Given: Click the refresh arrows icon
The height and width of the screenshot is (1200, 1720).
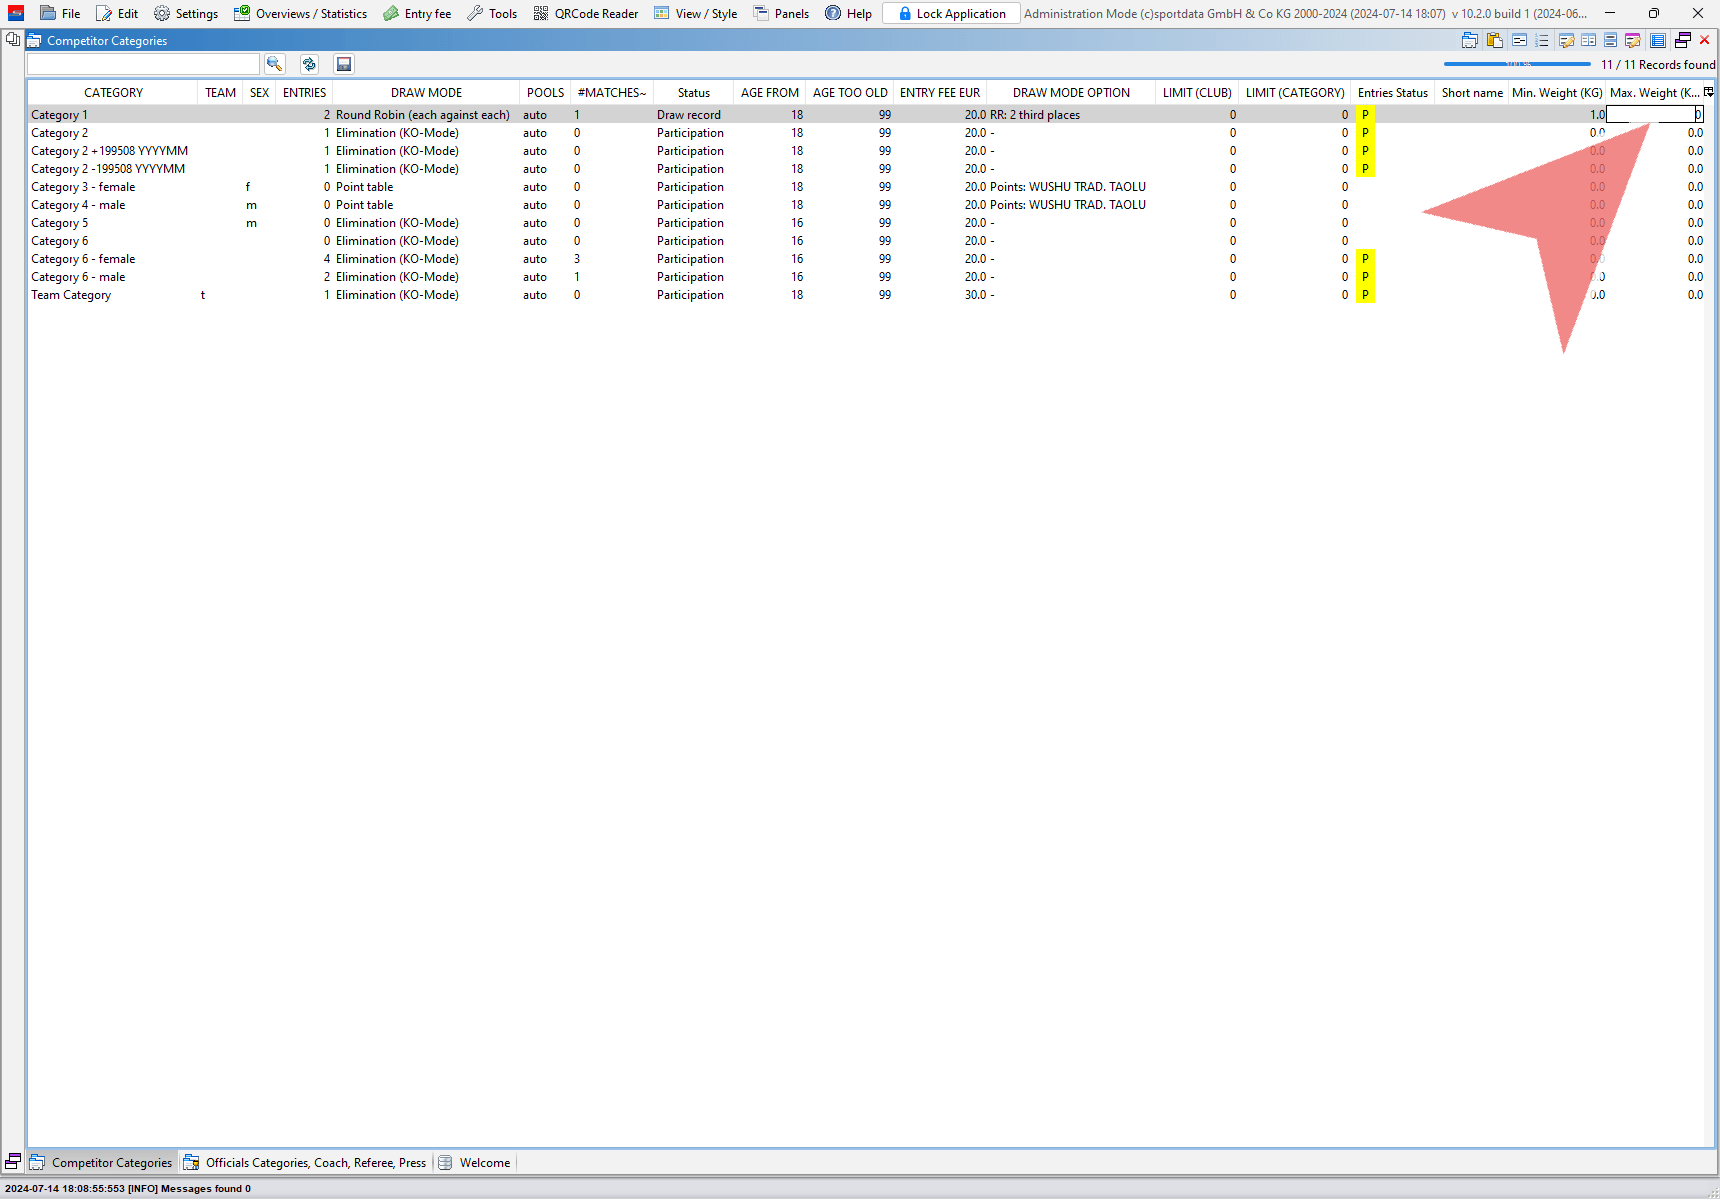Looking at the screenshot, I should coord(309,64).
